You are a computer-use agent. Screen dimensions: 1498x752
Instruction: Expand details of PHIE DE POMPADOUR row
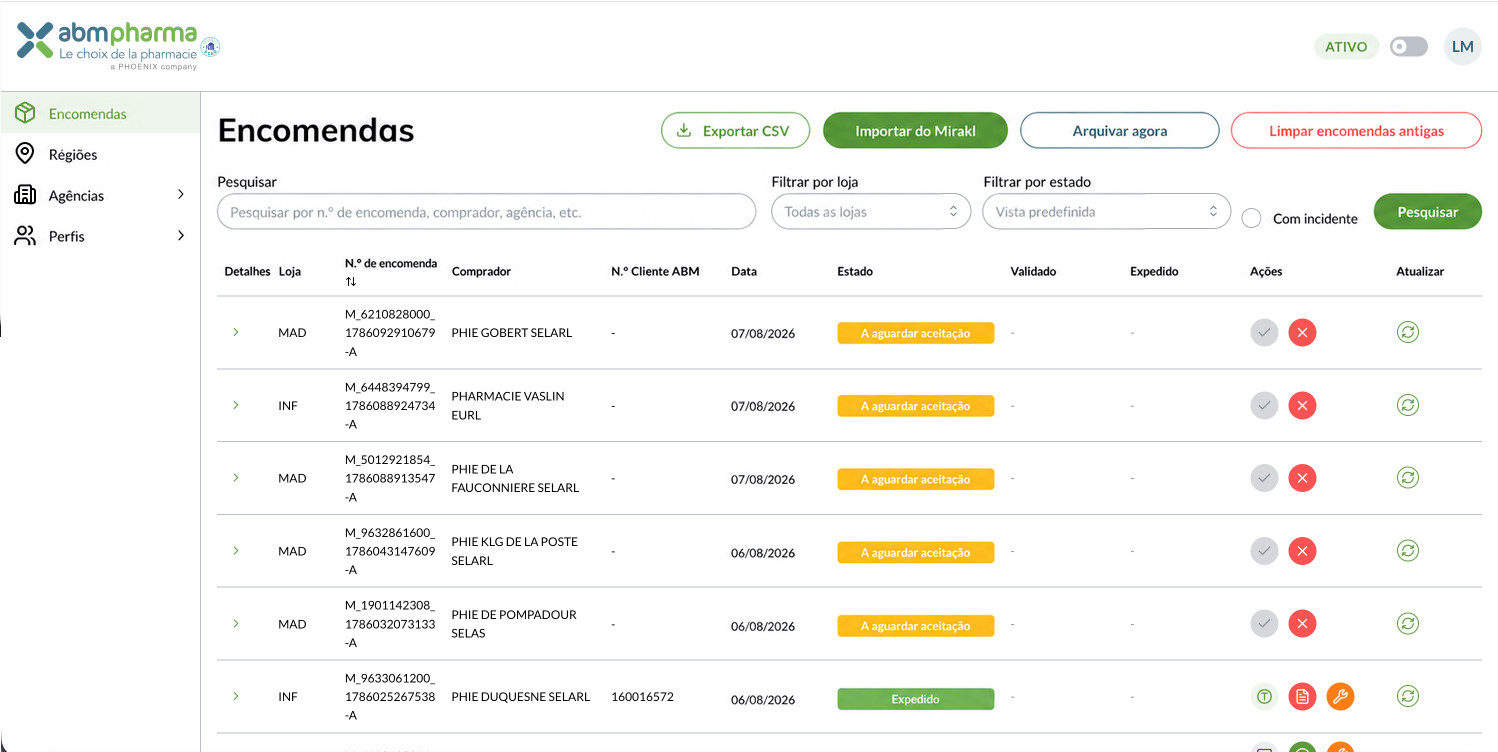coord(236,624)
